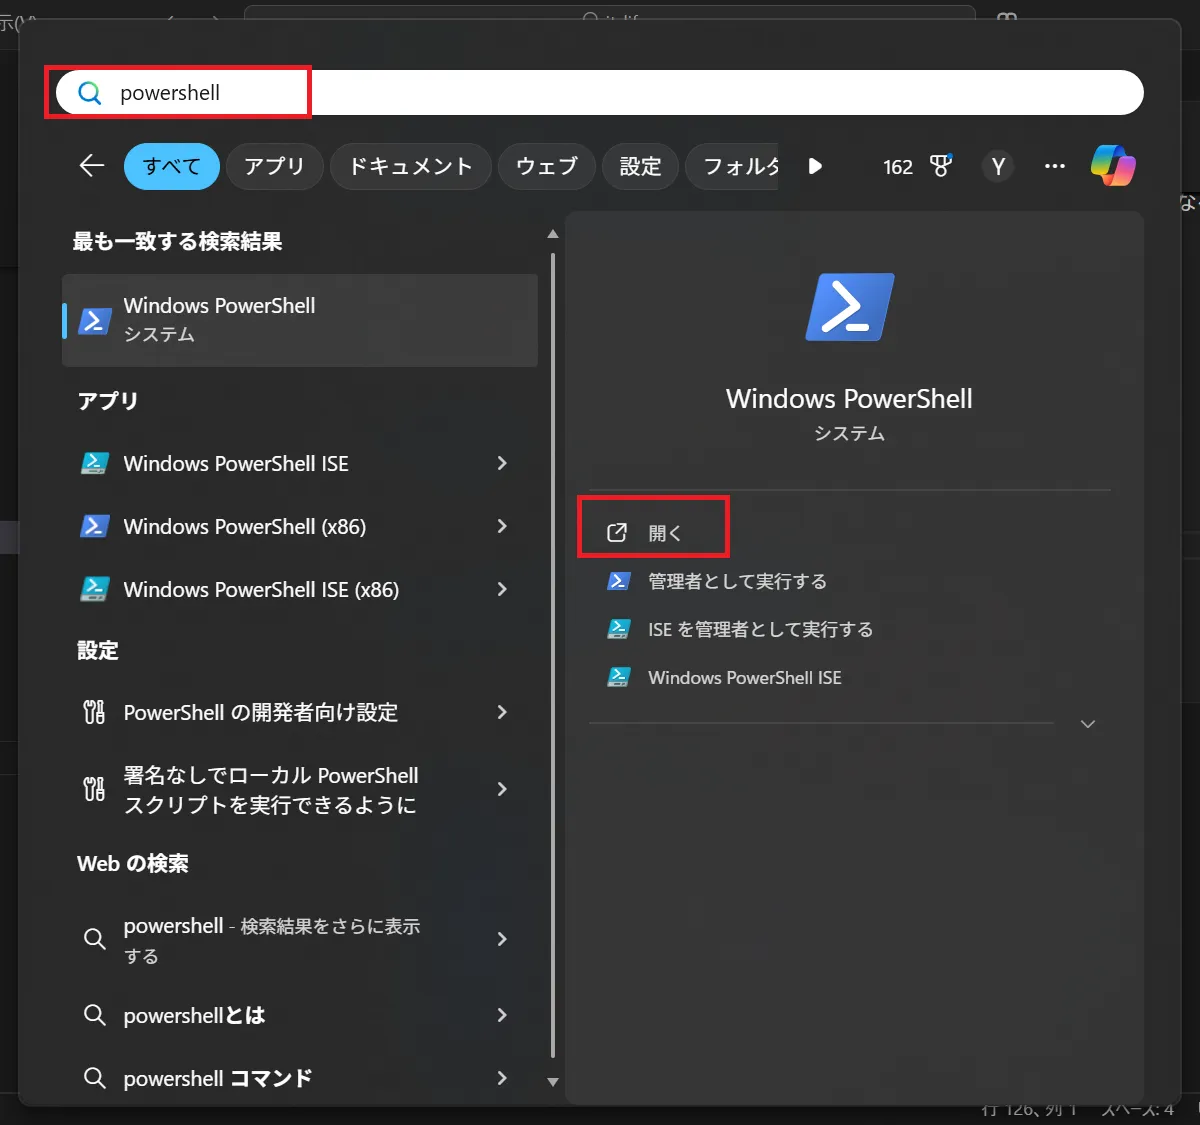
Task: Click the Windows PowerShell title in preview pane
Action: coord(849,399)
